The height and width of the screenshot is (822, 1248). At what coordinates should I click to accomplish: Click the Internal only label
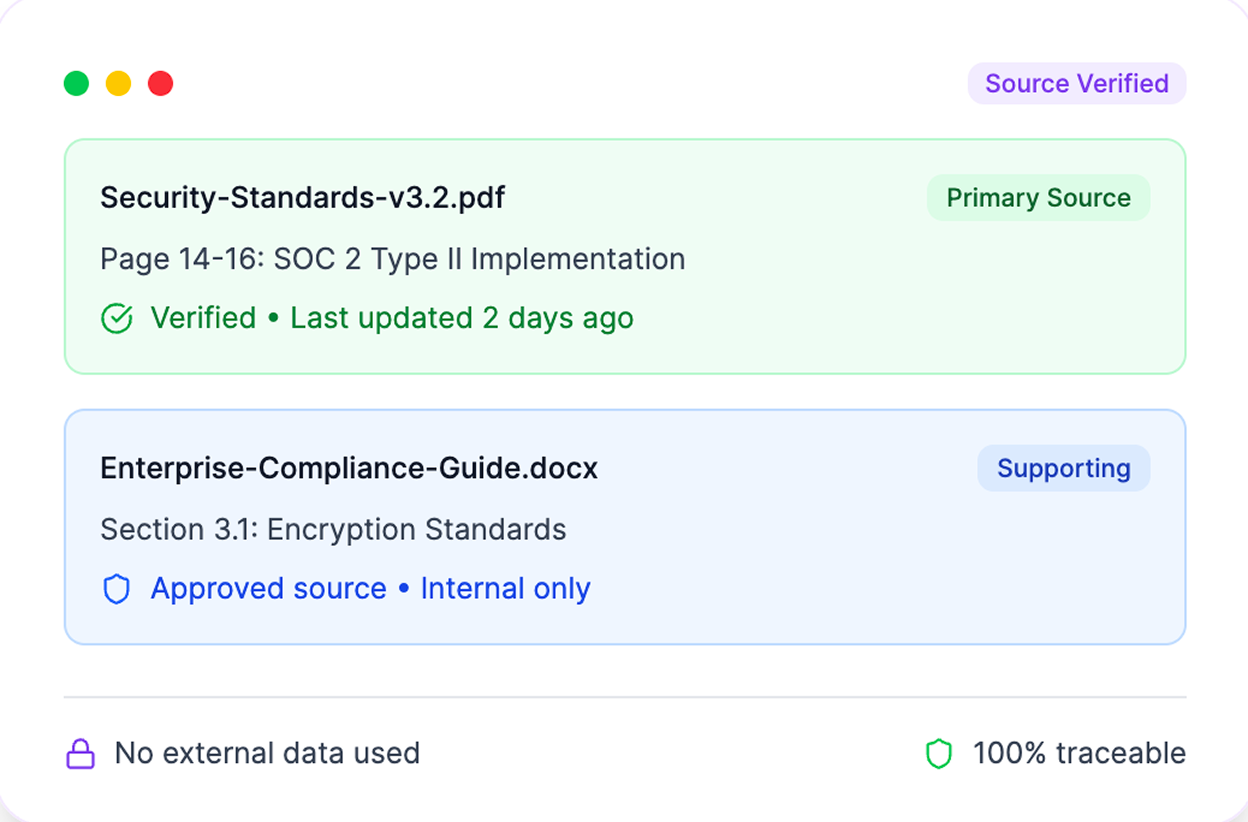505,589
